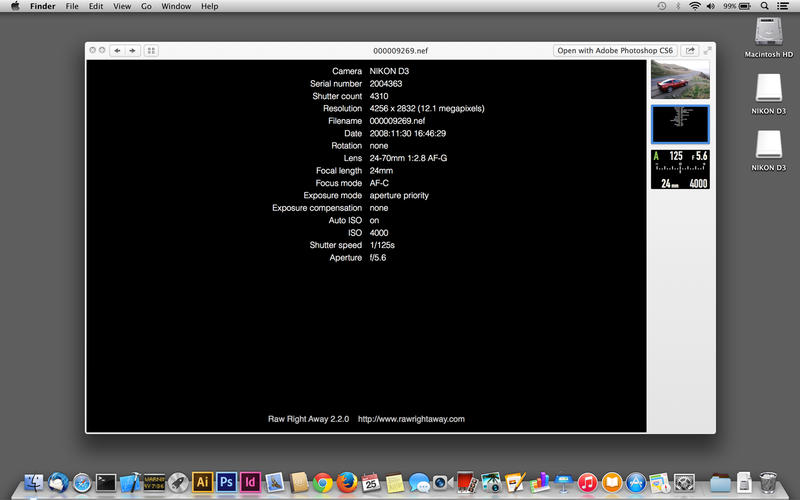Open the View menu

tap(122, 6)
